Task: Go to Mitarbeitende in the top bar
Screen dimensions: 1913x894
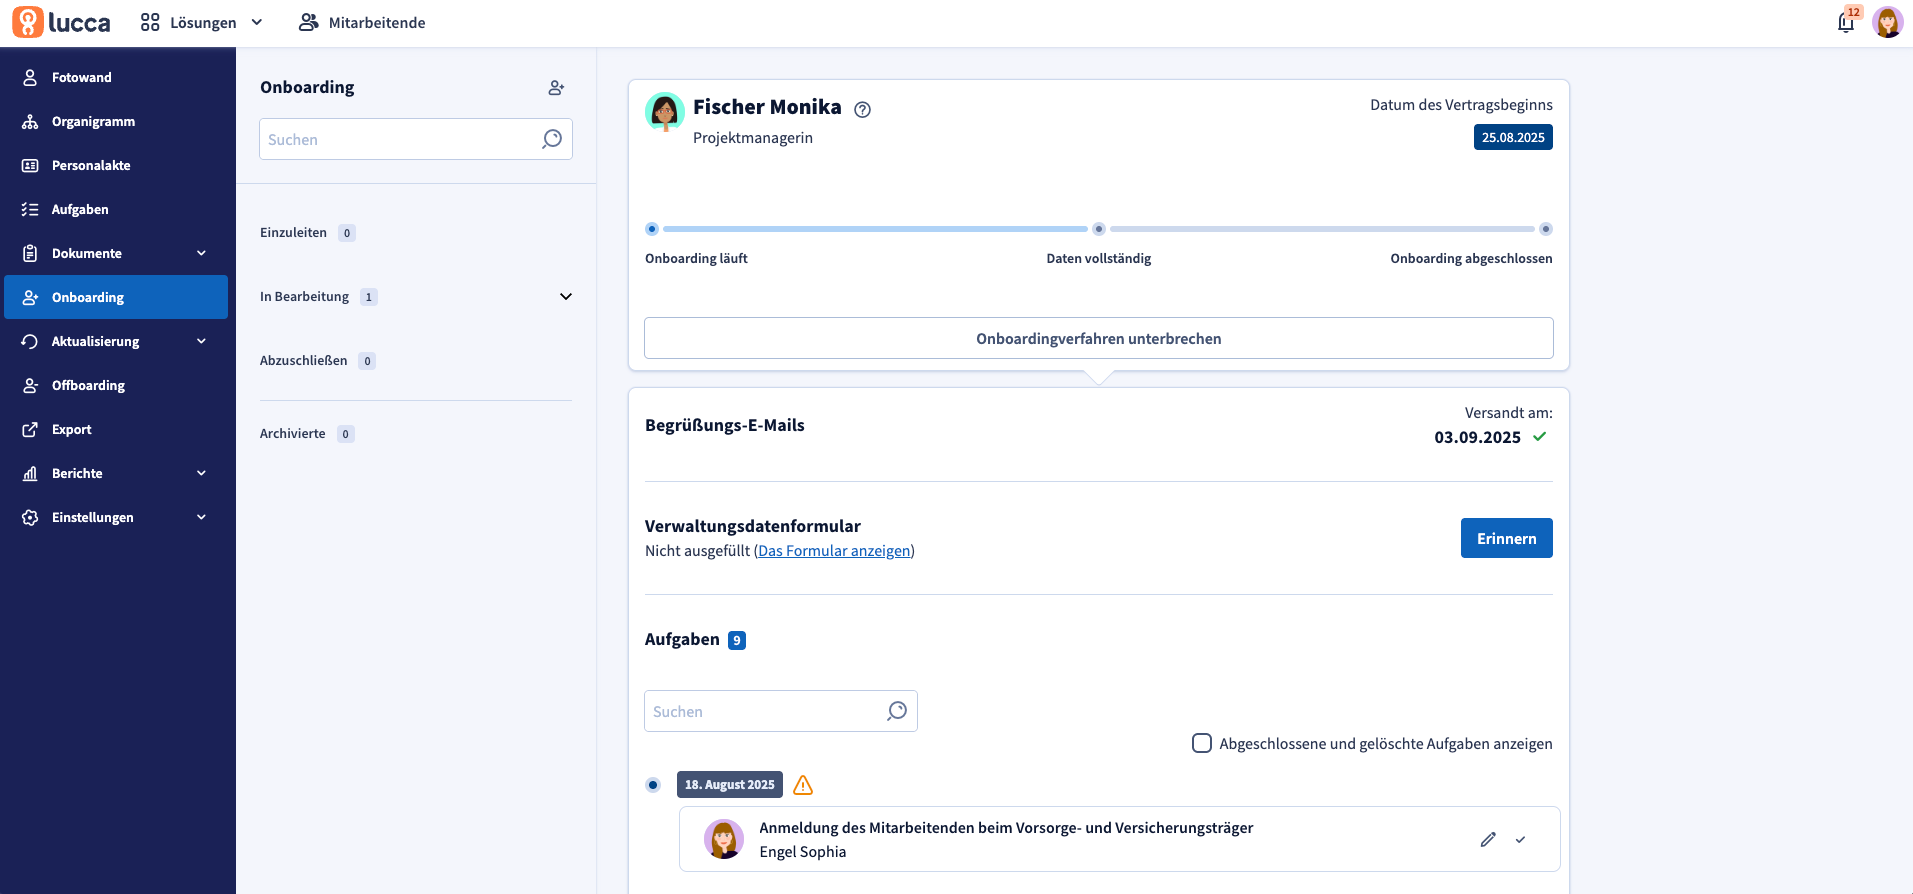Action: (x=362, y=22)
